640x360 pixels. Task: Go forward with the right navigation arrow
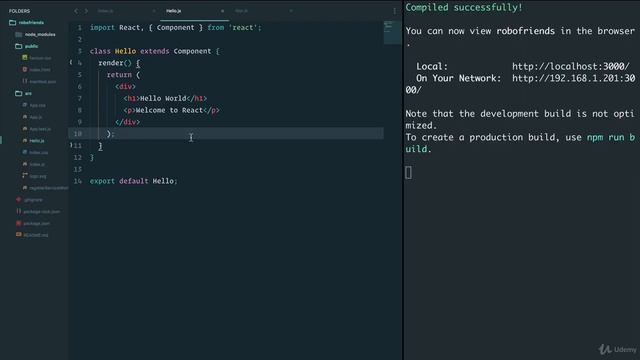coord(86,11)
